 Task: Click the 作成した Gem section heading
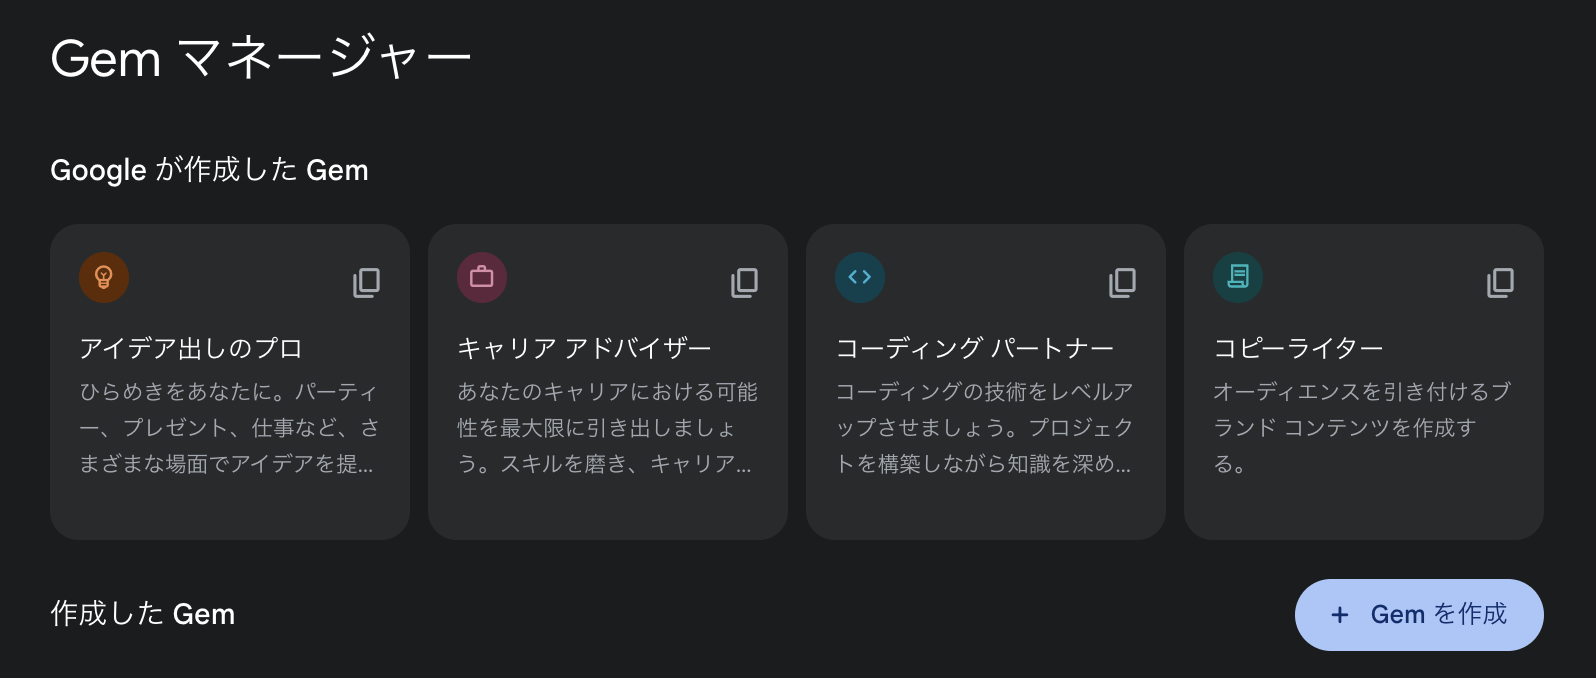tap(143, 614)
